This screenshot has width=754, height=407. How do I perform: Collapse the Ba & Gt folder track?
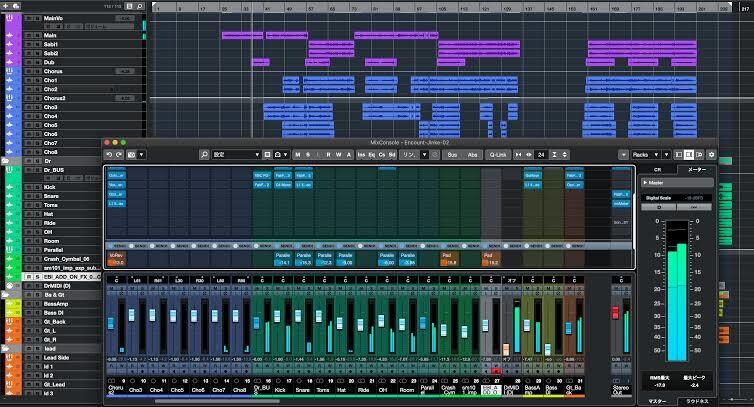pyautogui.click(x=5, y=294)
